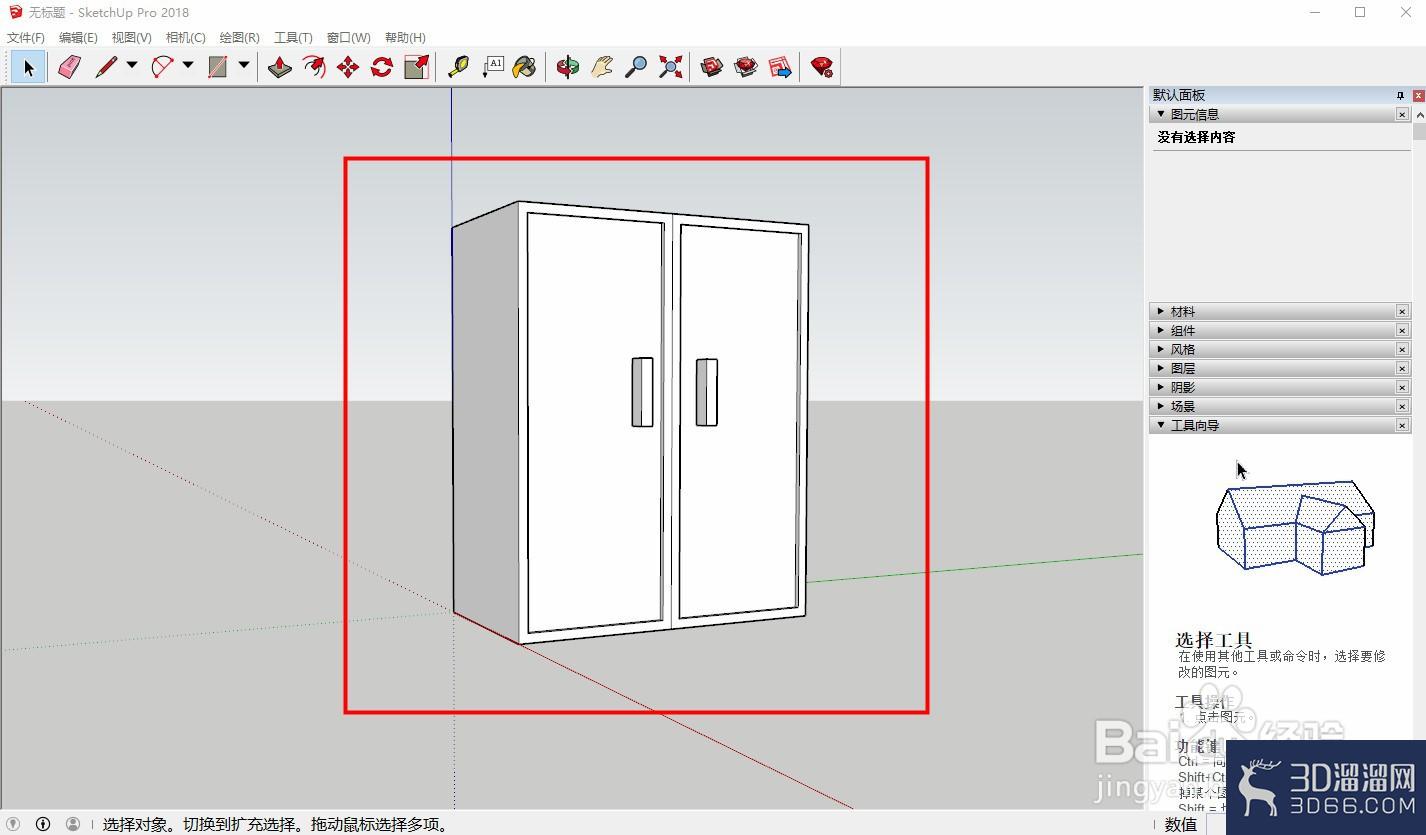The image size is (1426, 835).
Task: Open the 视图(V) menu
Action: coord(131,38)
